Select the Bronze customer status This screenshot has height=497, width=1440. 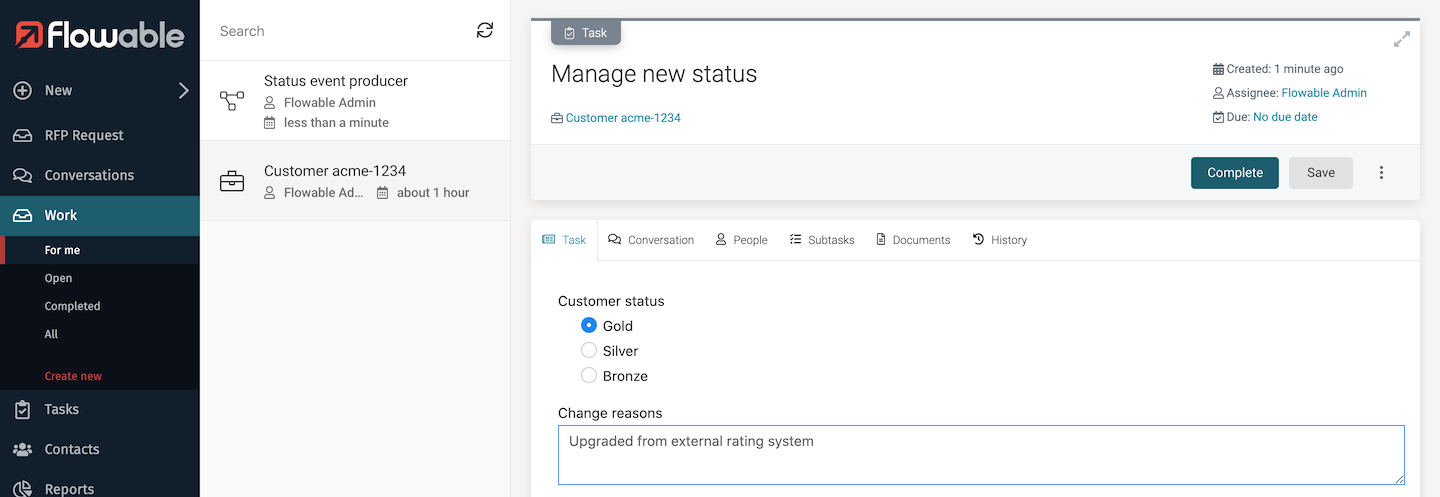coord(589,376)
